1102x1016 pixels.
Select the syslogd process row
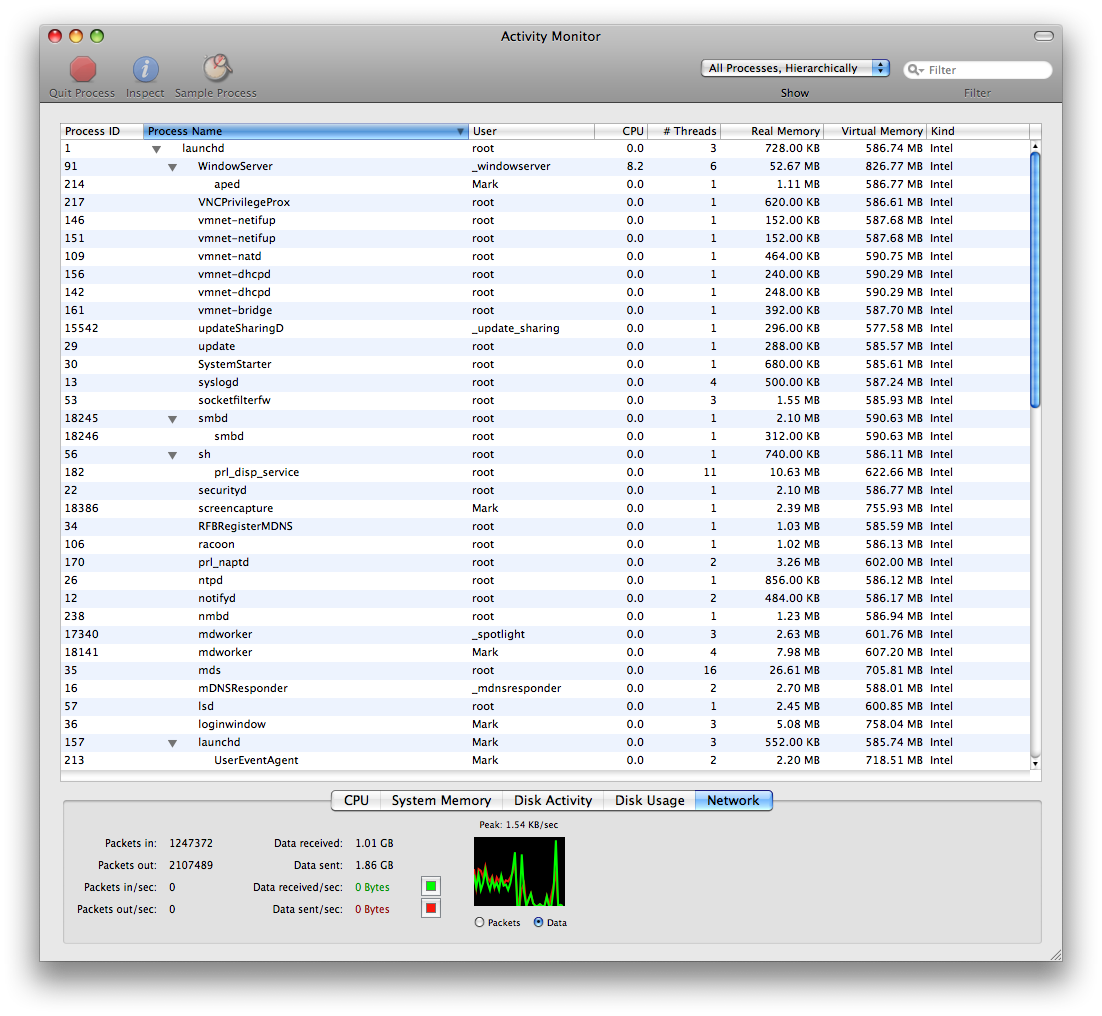(x=545, y=382)
